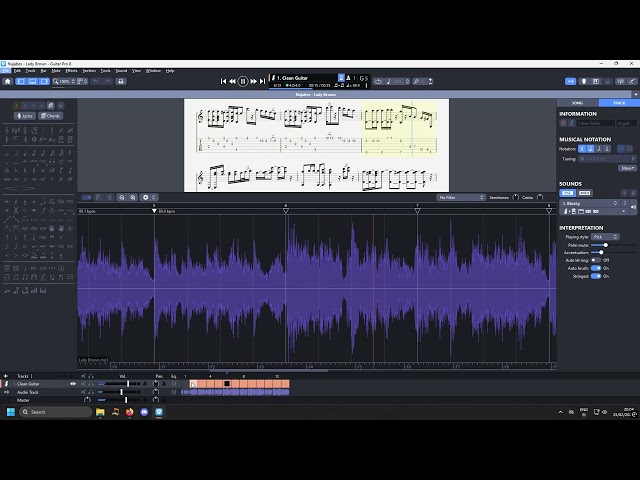Switch to the SONG tab
Screen dimensions: 640x480
coord(577,103)
